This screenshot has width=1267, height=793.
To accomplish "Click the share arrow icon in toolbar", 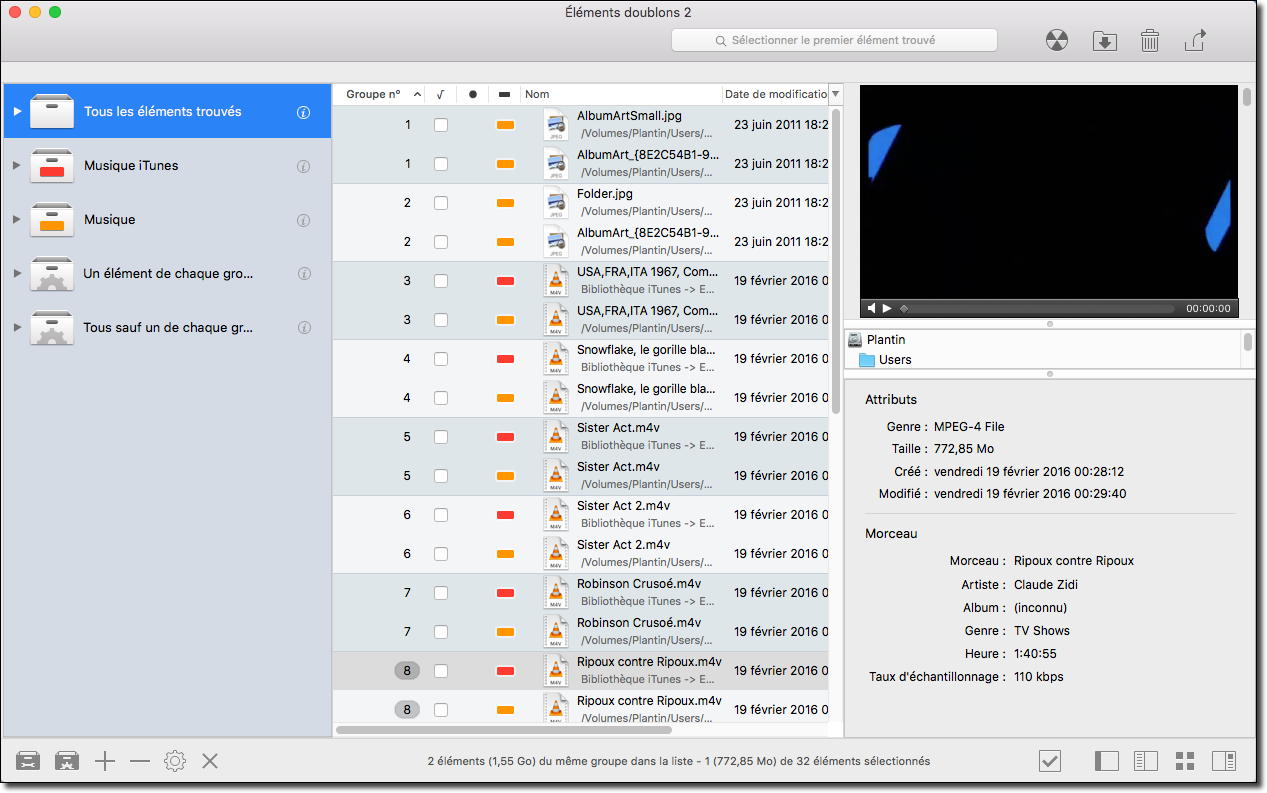I will (x=1195, y=40).
